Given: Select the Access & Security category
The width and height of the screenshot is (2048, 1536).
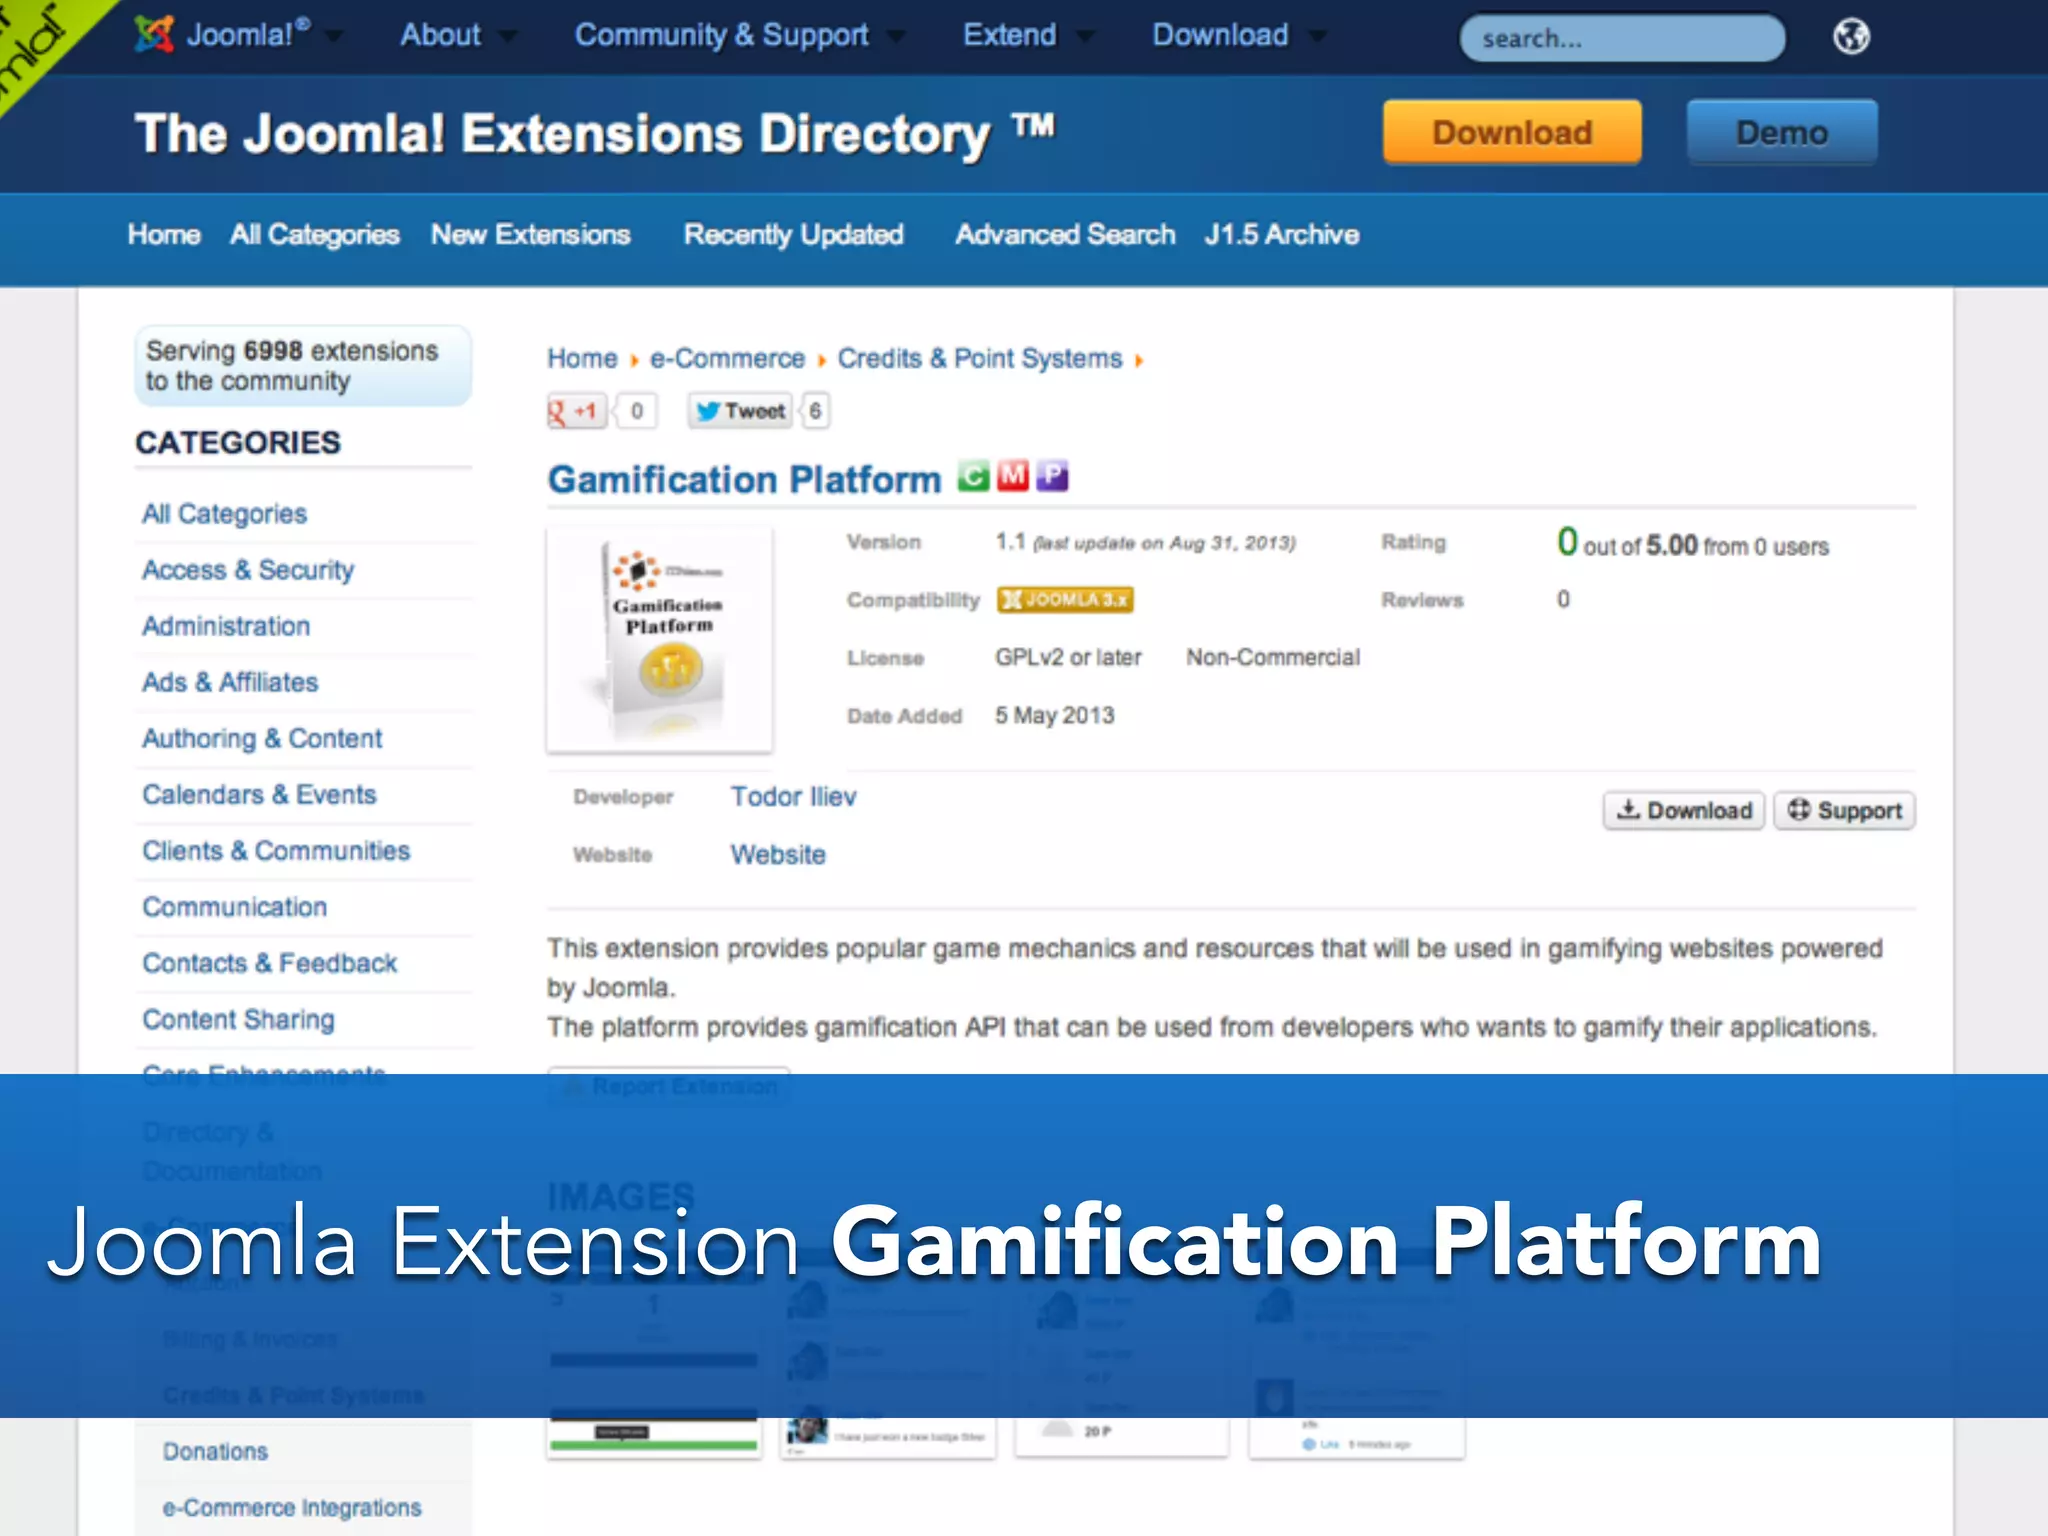Looking at the screenshot, I should (248, 569).
